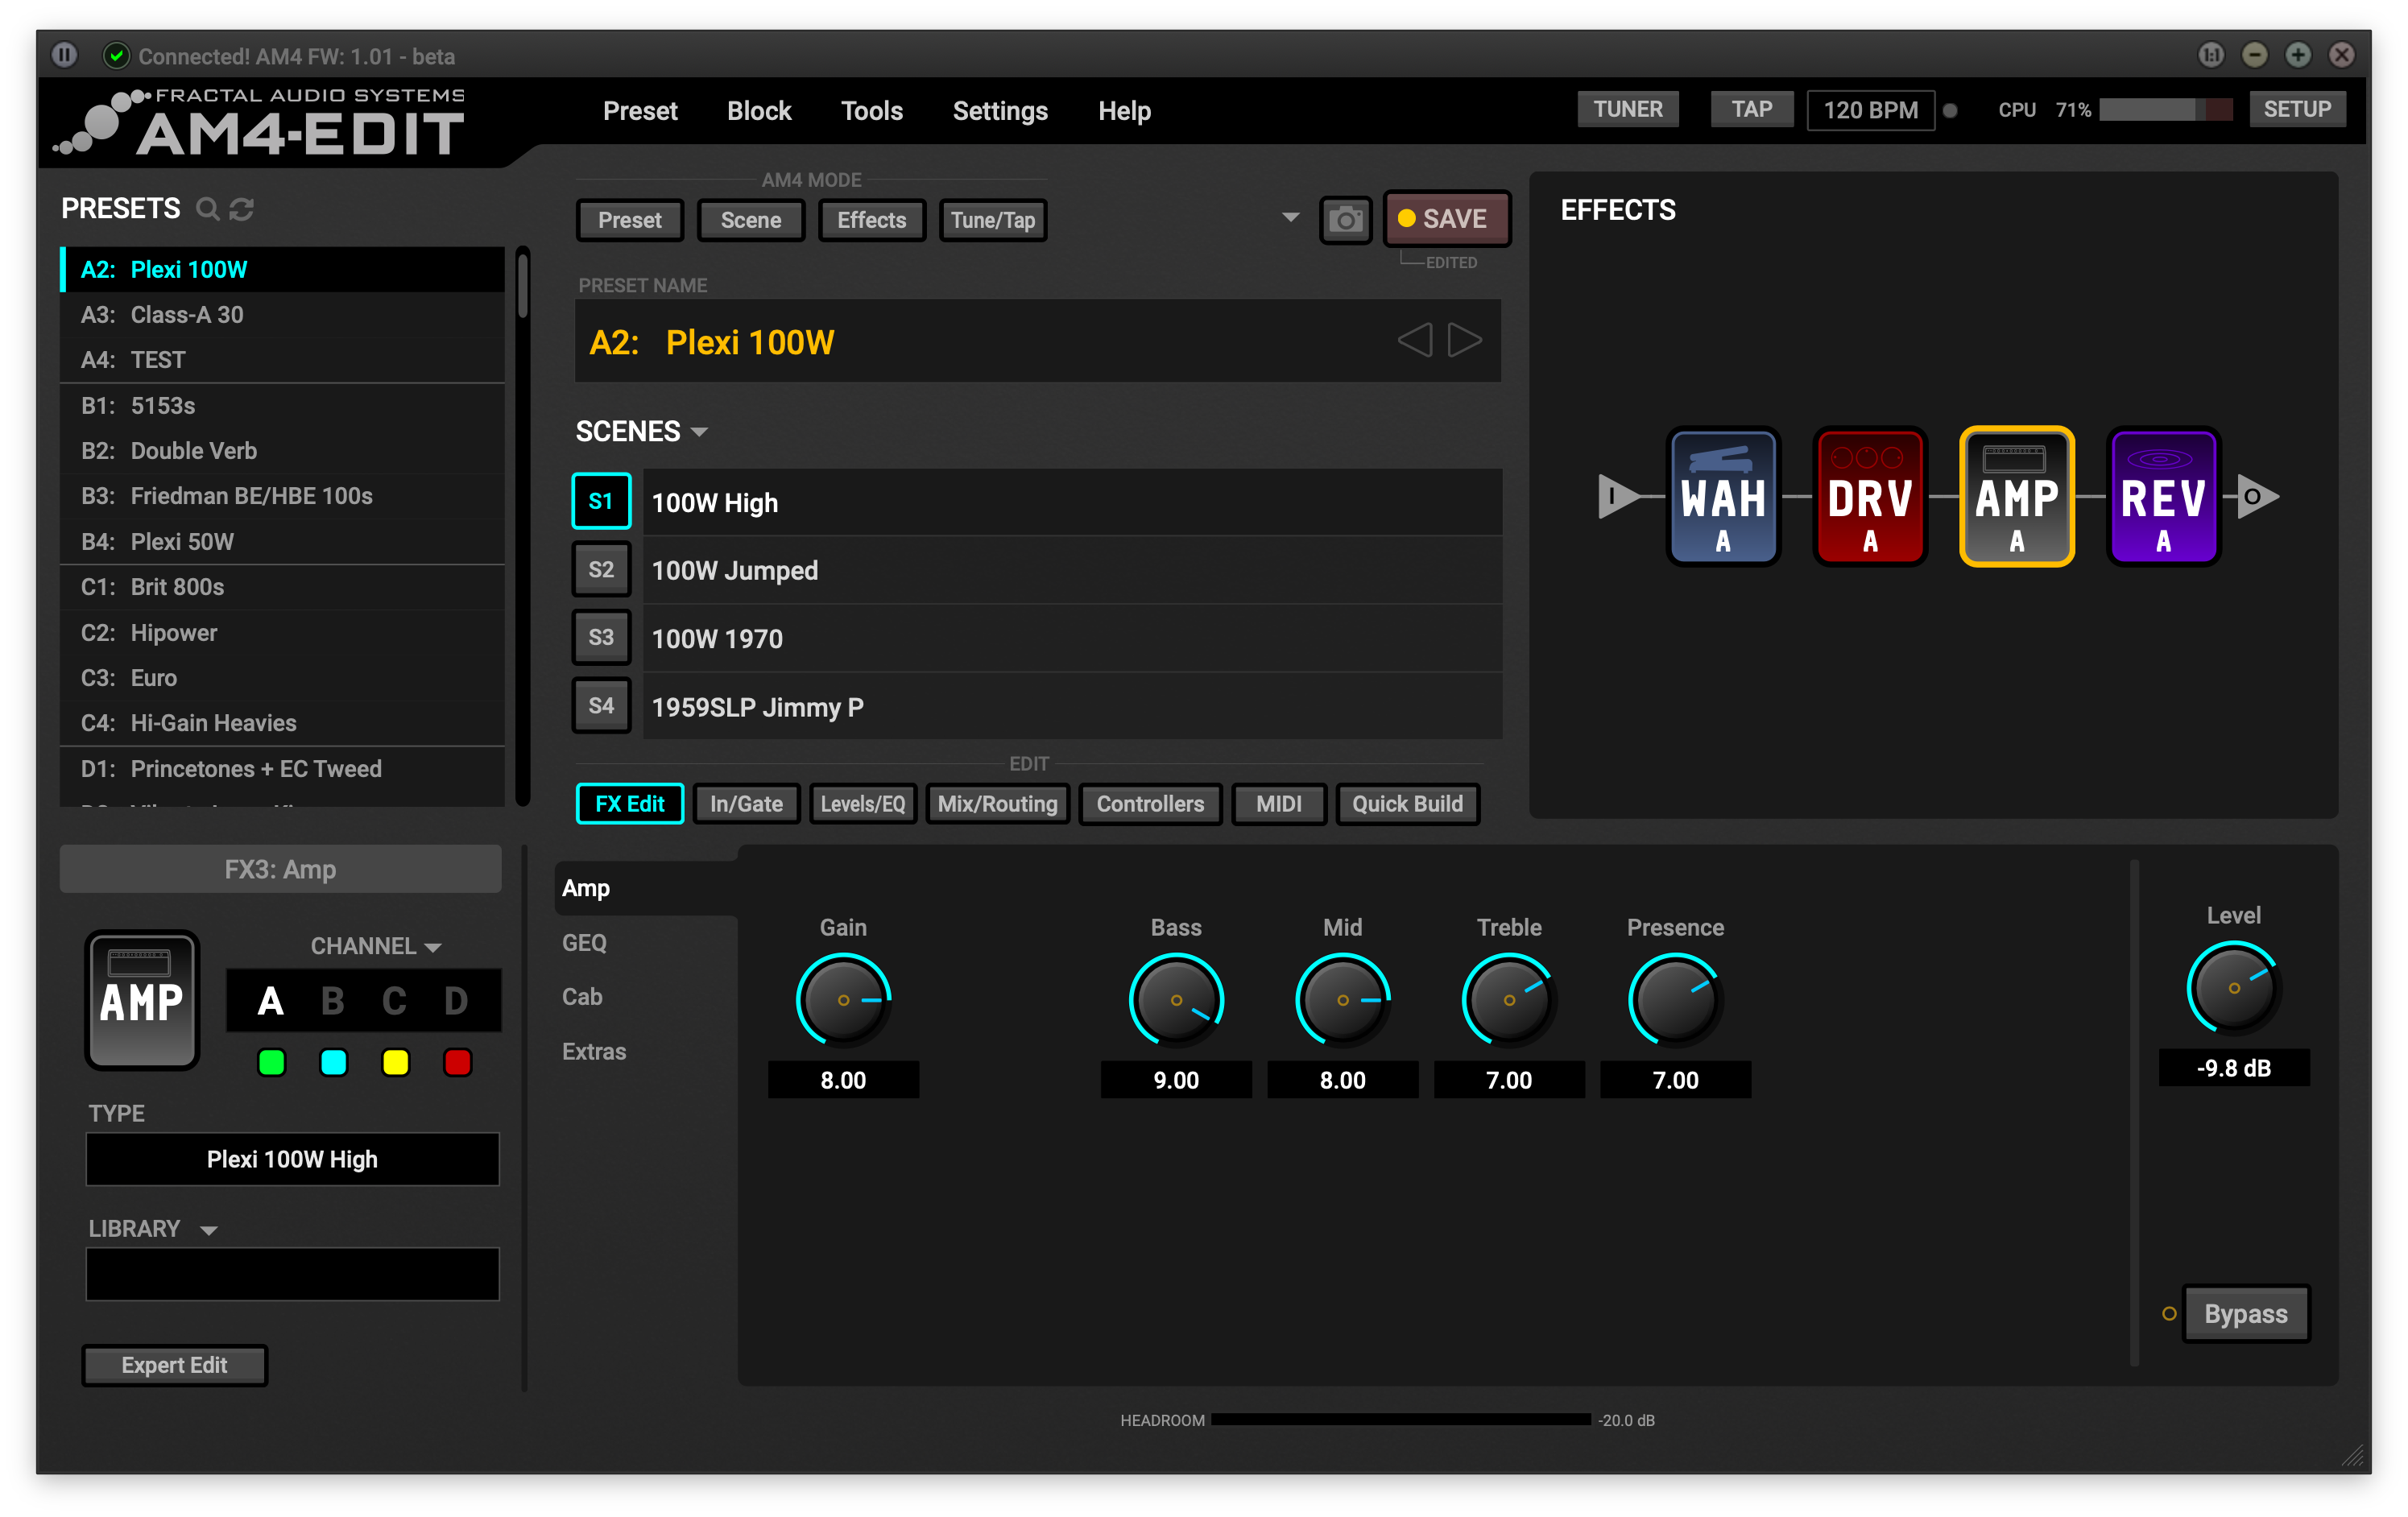Click the presets search magnifier icon
The width and height of the screenshot is (2408, 1517).
tap(207, 209)
